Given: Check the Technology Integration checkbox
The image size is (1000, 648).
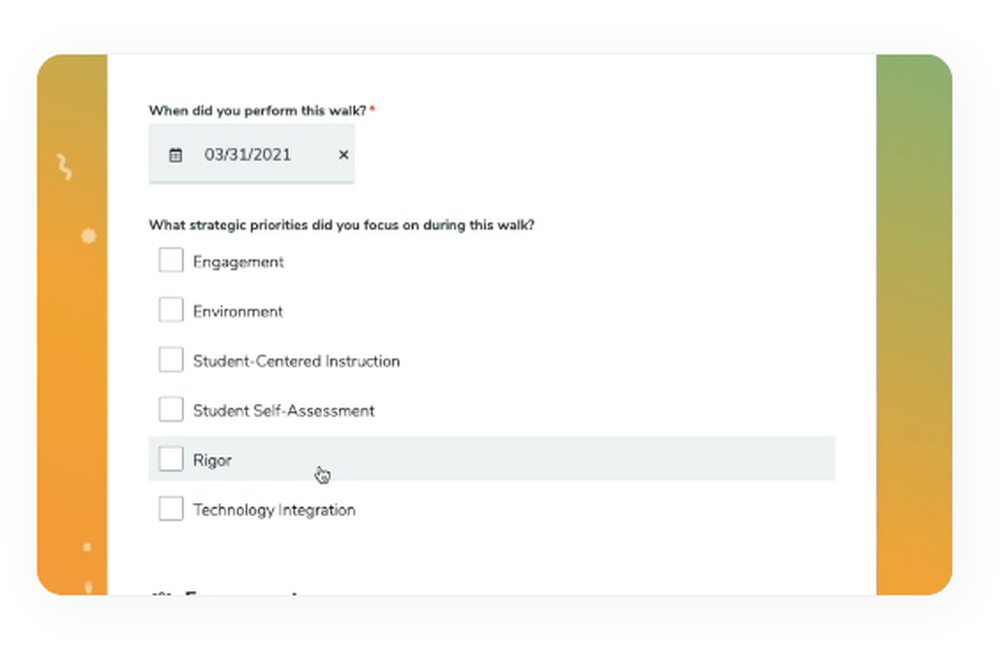Looking at the screenshot, I should click(x=170, y=508).
